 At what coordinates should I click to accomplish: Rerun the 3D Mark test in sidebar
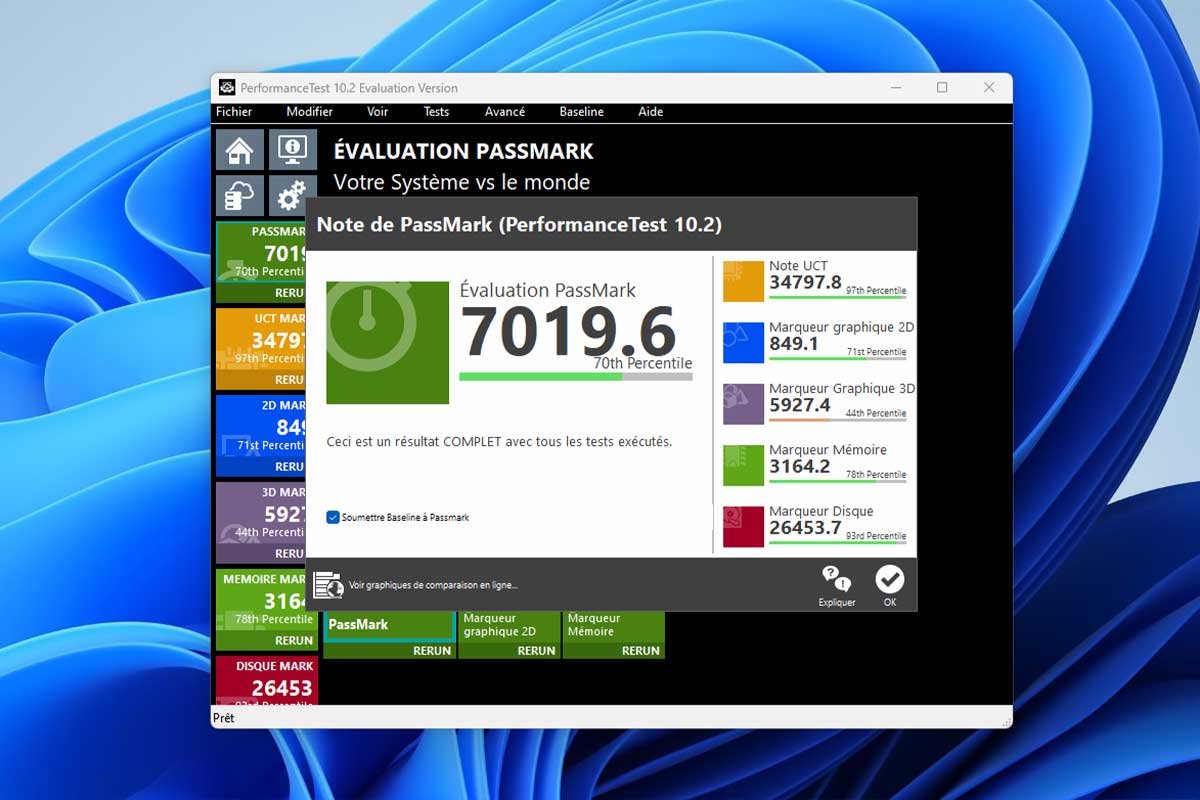[x=289, y=554]
